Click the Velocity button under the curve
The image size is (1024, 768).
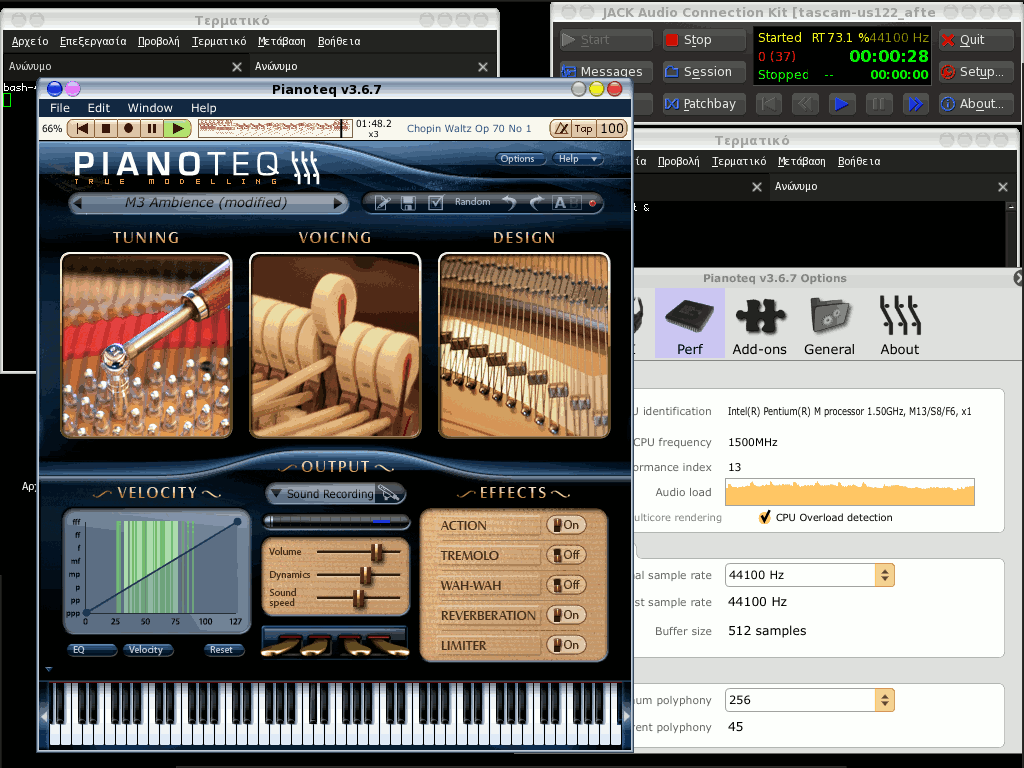(148, 650)
